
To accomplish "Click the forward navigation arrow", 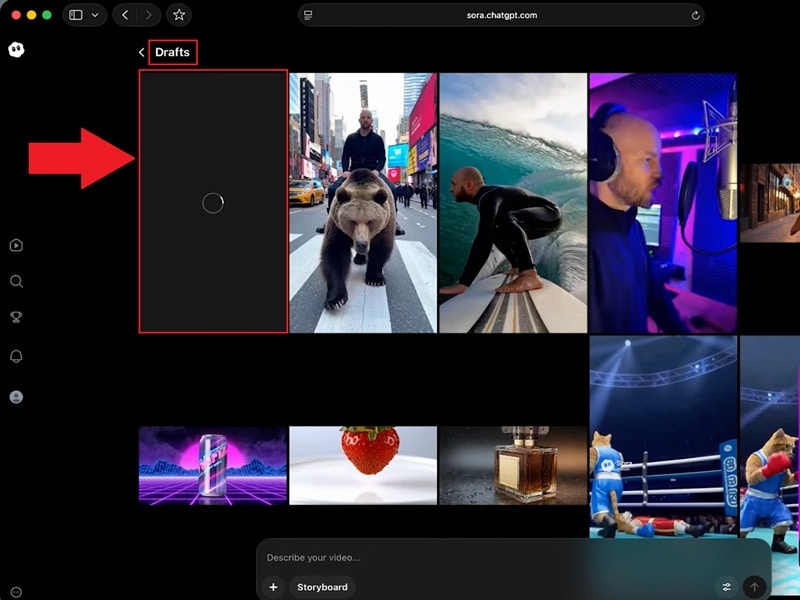I will (x=146, y=15).
